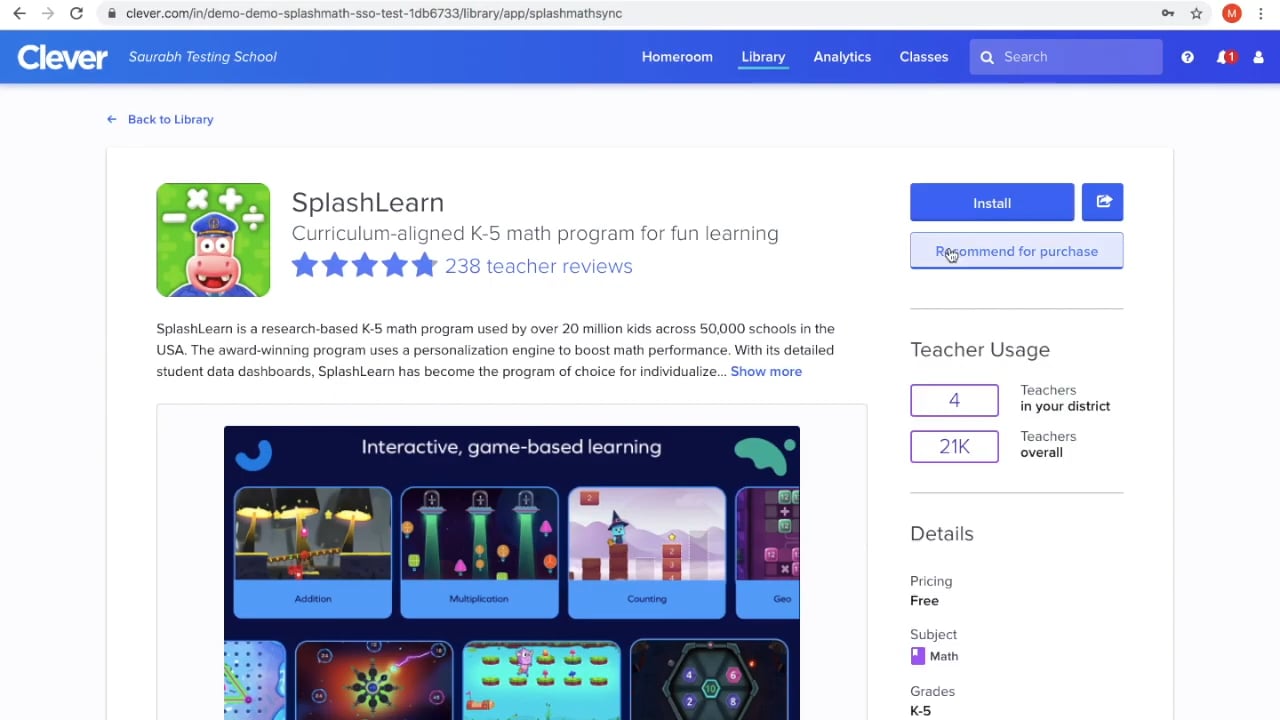Click Interactive, game-based learning banner text

click(511, 447)
